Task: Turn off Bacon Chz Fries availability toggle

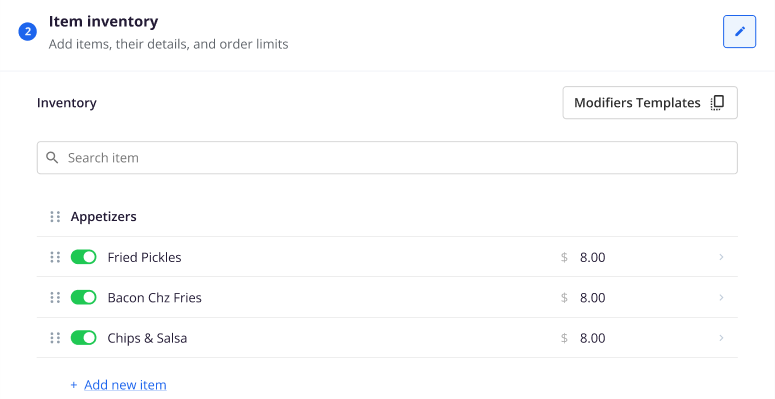Action: click(x=84, y=298)
